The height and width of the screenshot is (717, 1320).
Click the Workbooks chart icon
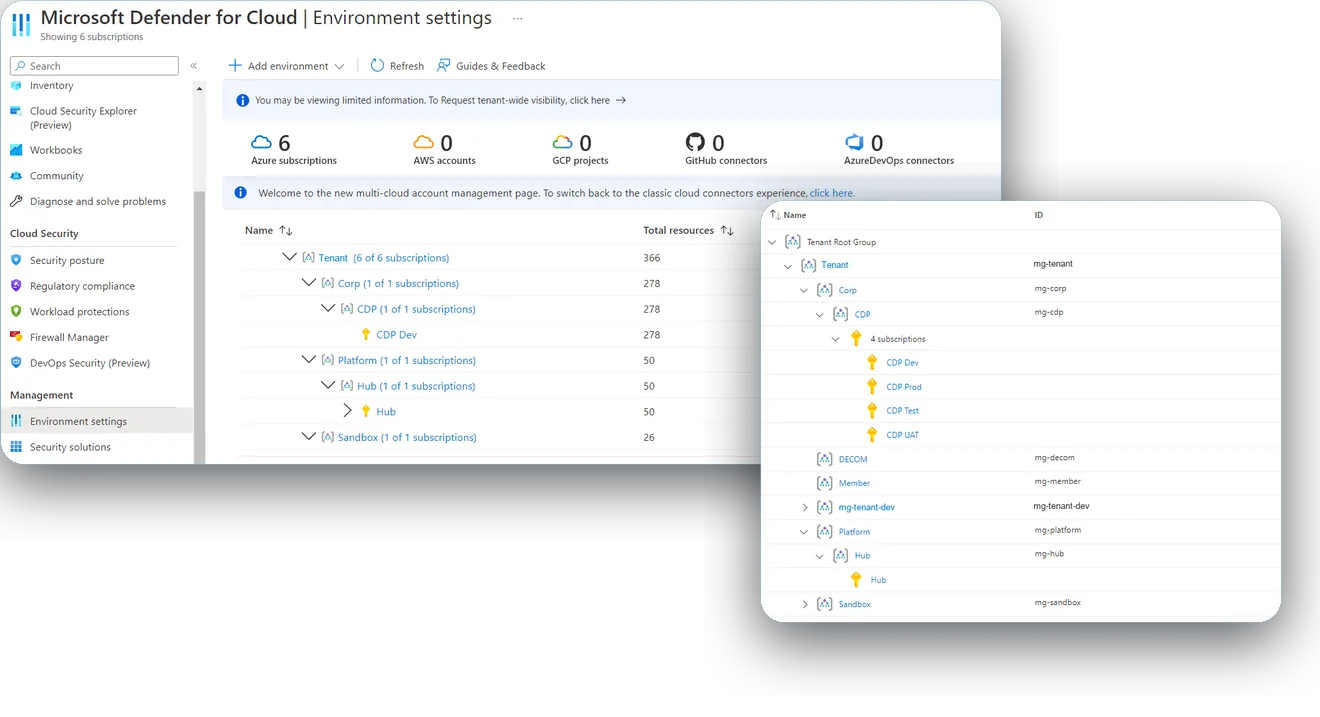coord(16,150)
